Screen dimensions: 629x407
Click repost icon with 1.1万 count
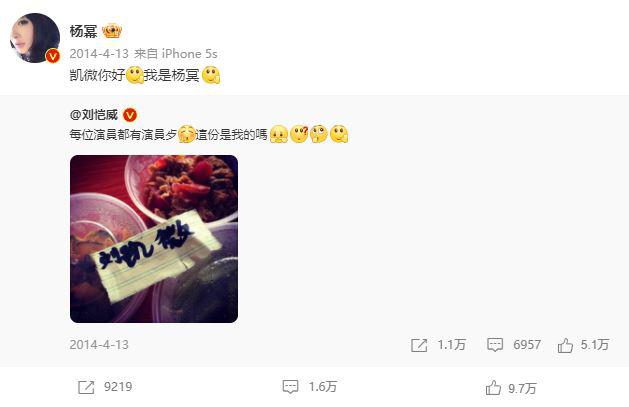click(419, 345)
